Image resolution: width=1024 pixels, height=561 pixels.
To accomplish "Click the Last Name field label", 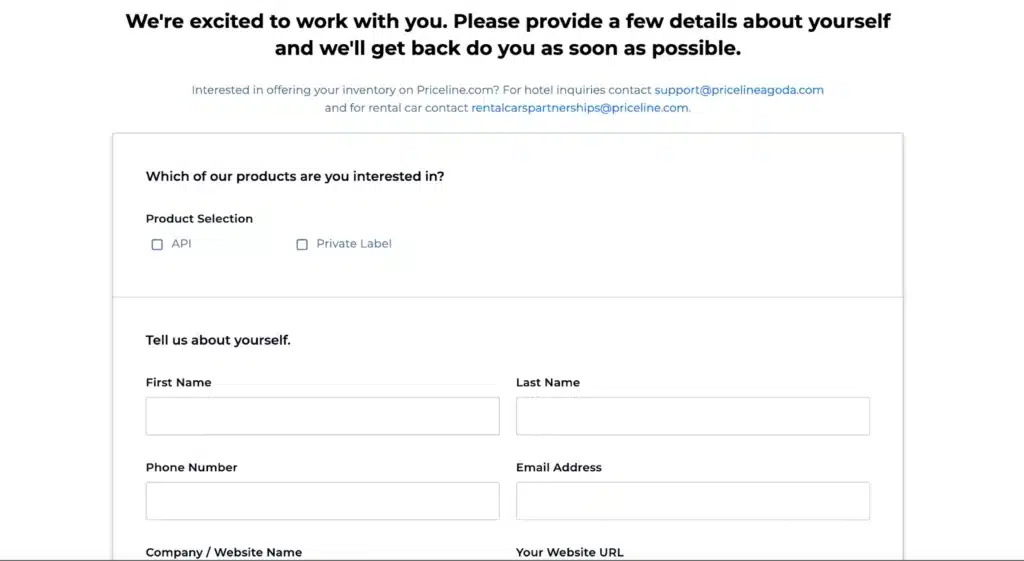I will point(548,383).
